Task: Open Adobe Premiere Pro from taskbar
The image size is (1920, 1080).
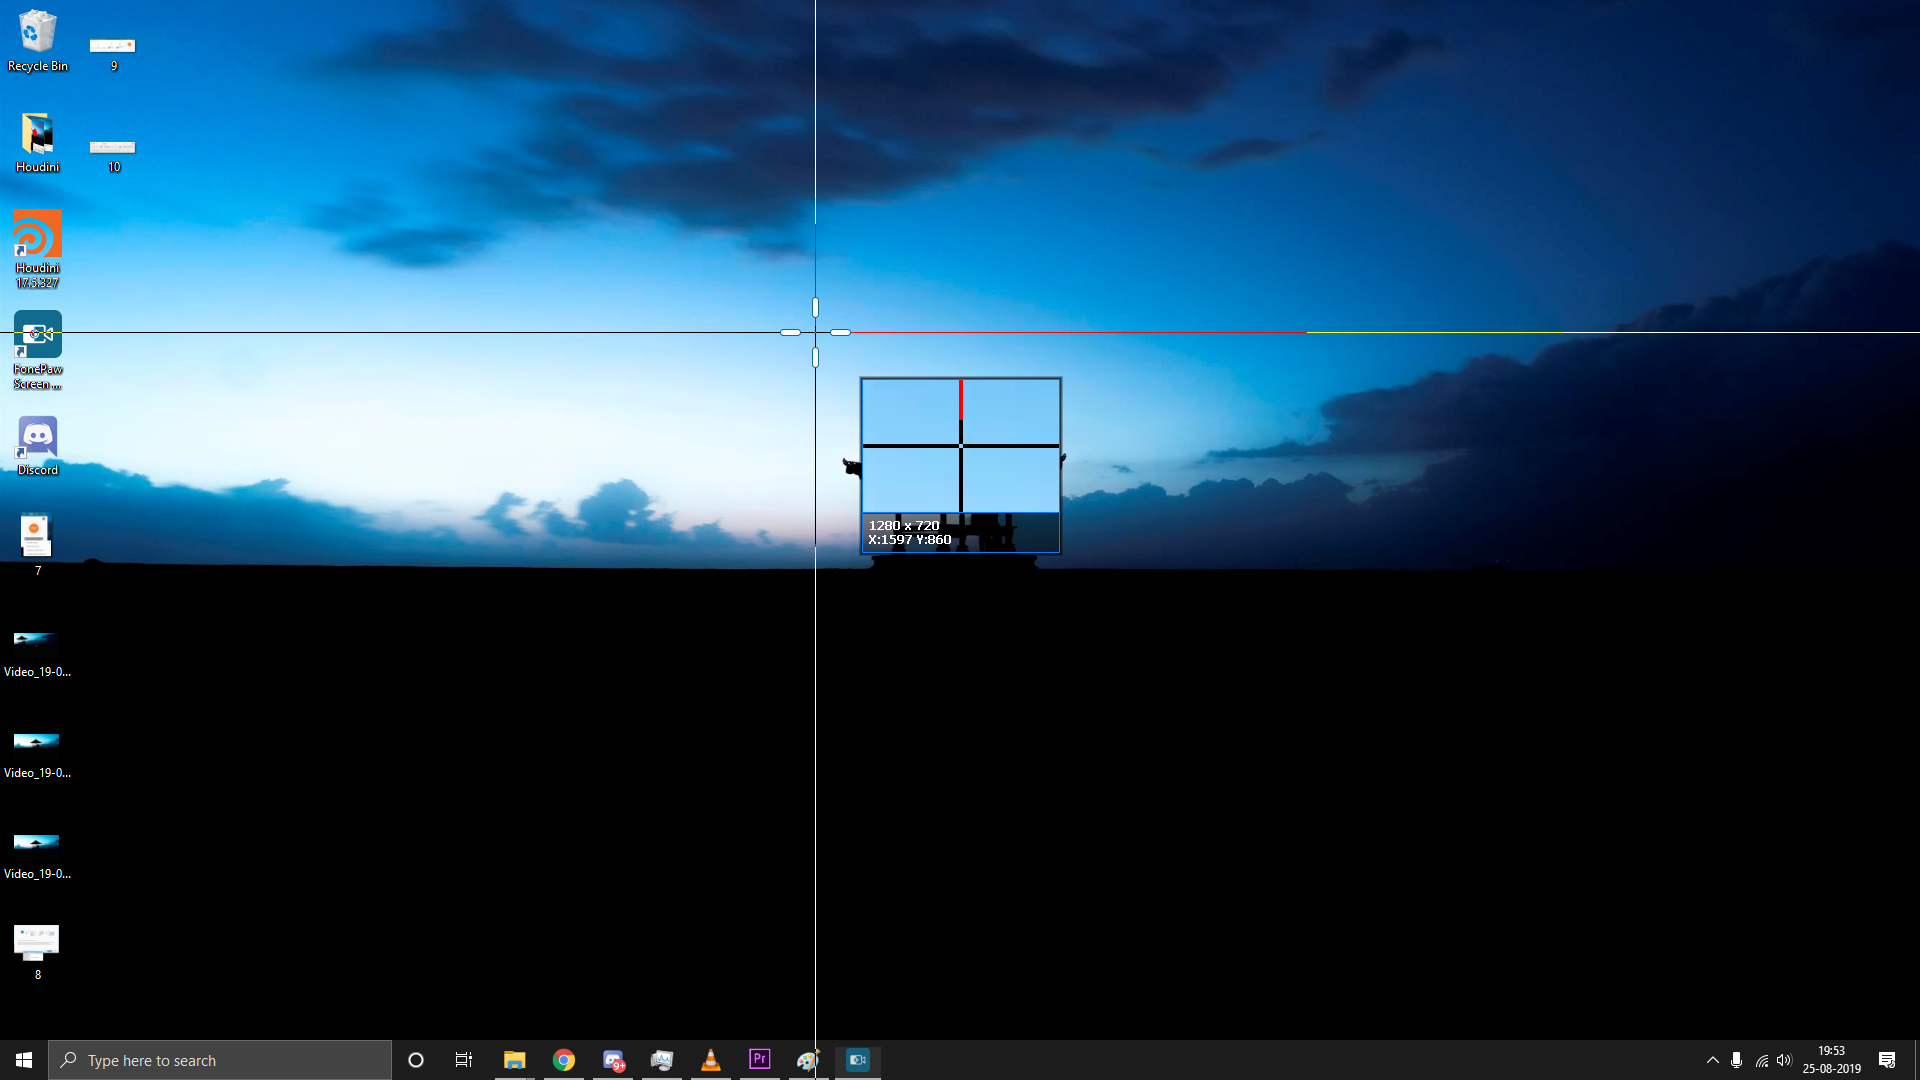Action: [x=760, y=1059]
